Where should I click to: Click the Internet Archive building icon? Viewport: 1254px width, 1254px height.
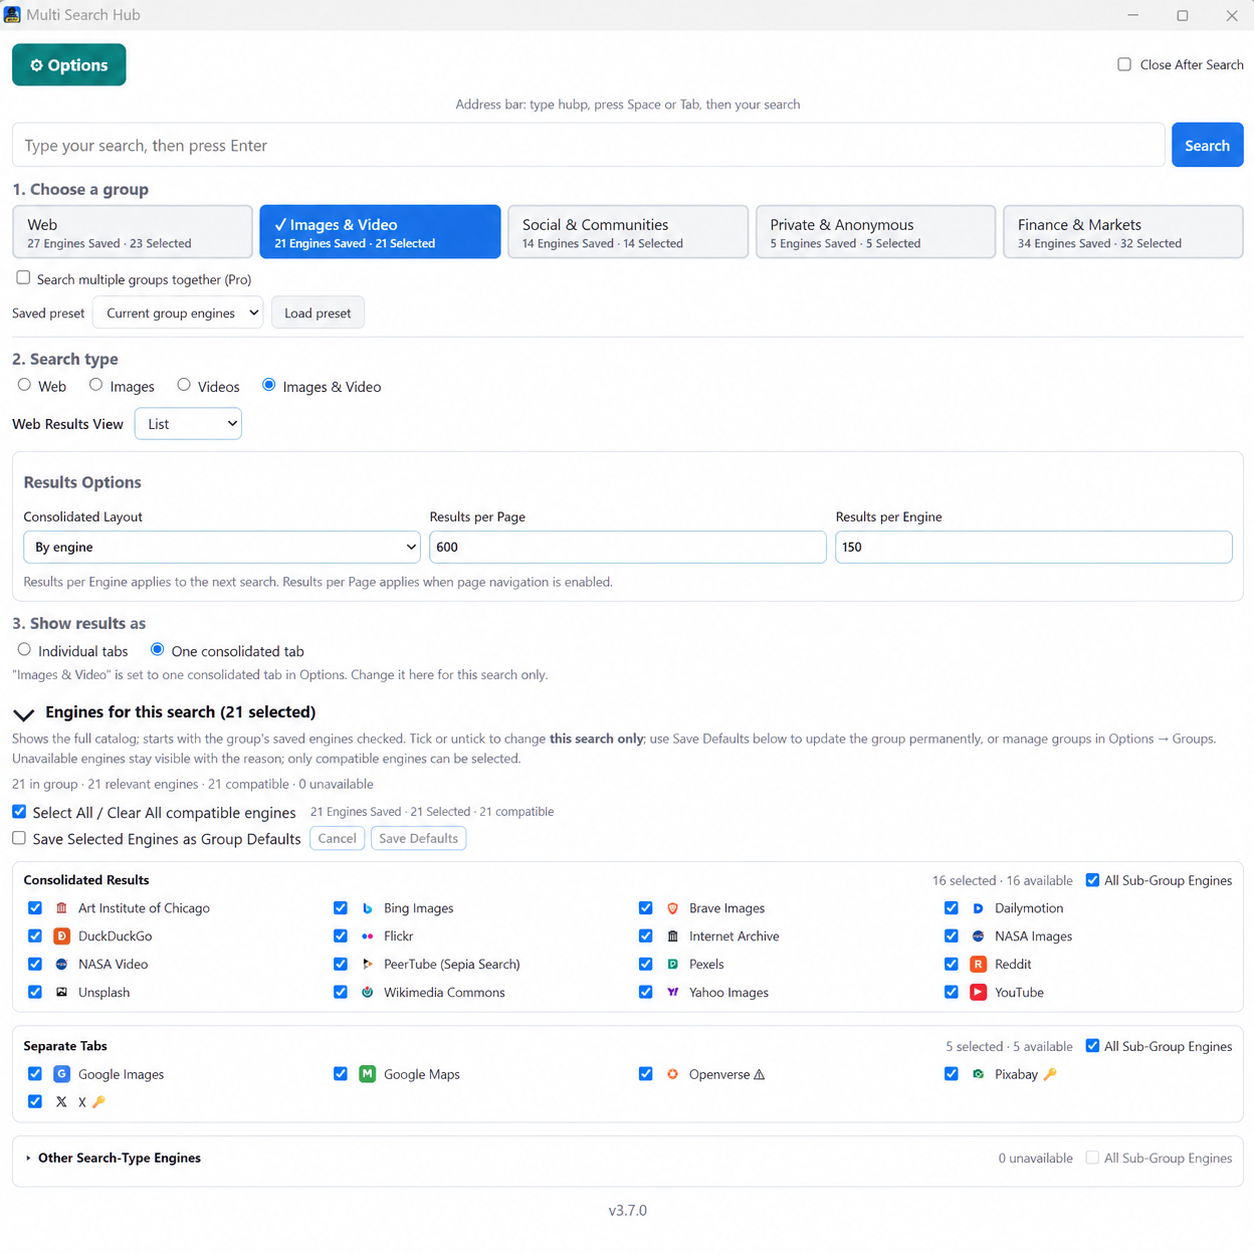click(x=673, y=936)
